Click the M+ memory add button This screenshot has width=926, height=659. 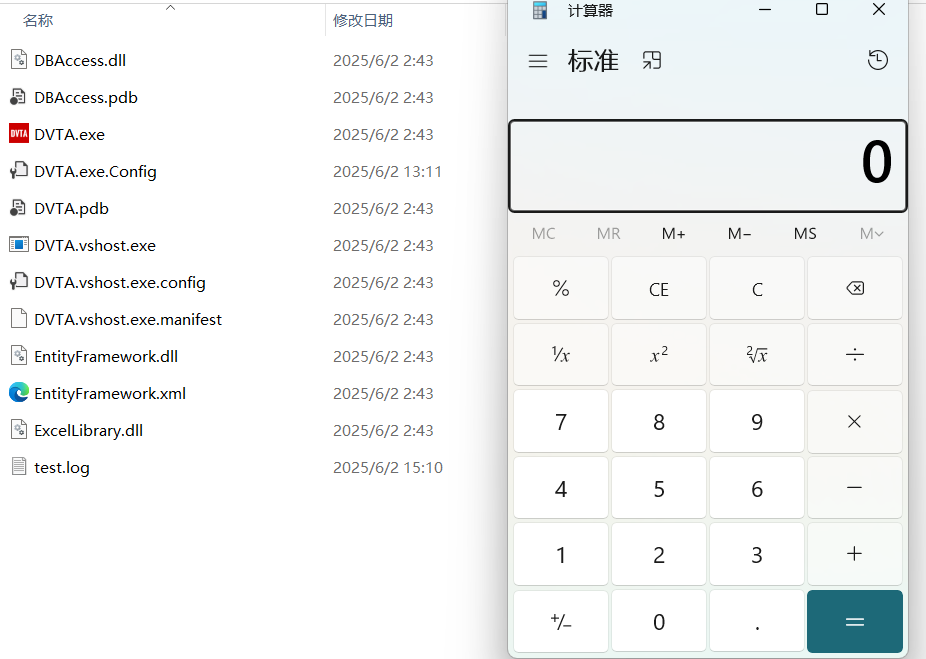tap(673, 234)
